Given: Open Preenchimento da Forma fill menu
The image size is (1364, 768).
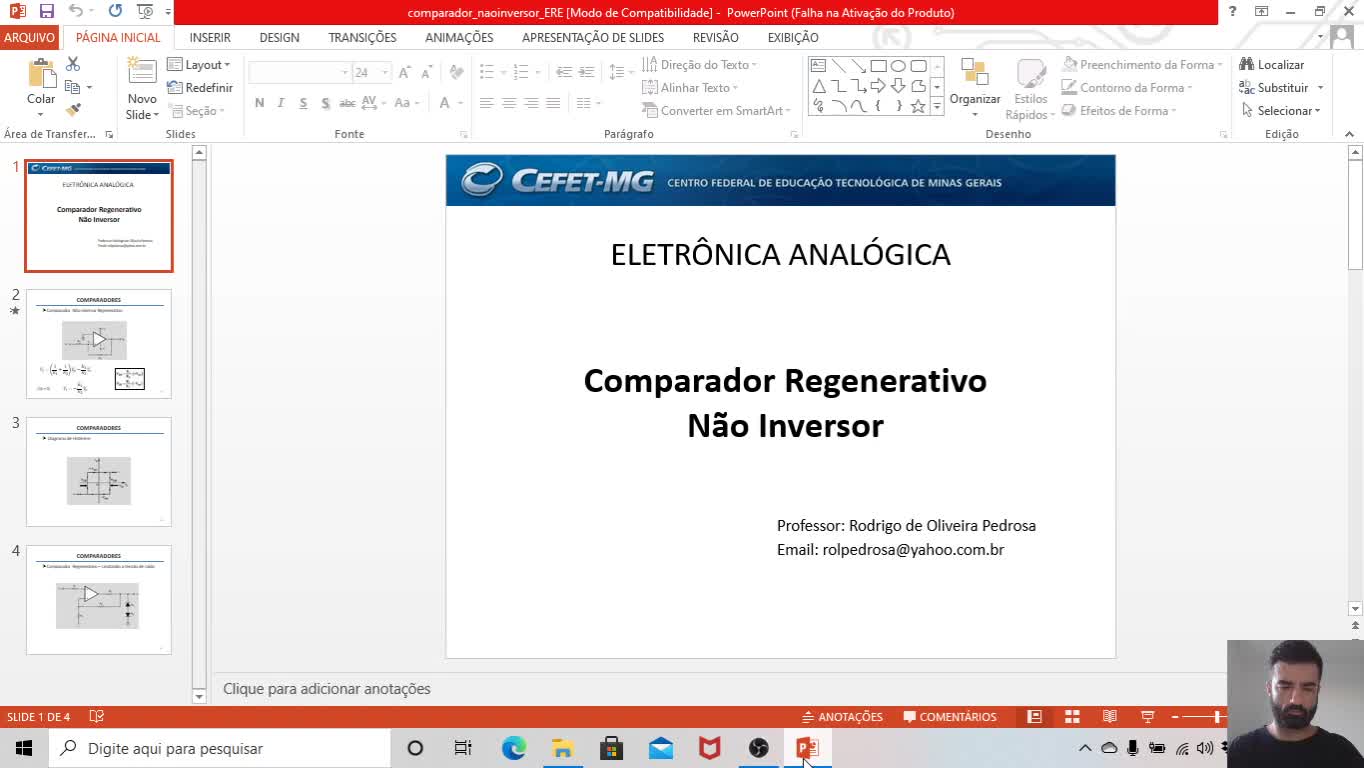Looking at the screenshot, I should (1144, 65).
